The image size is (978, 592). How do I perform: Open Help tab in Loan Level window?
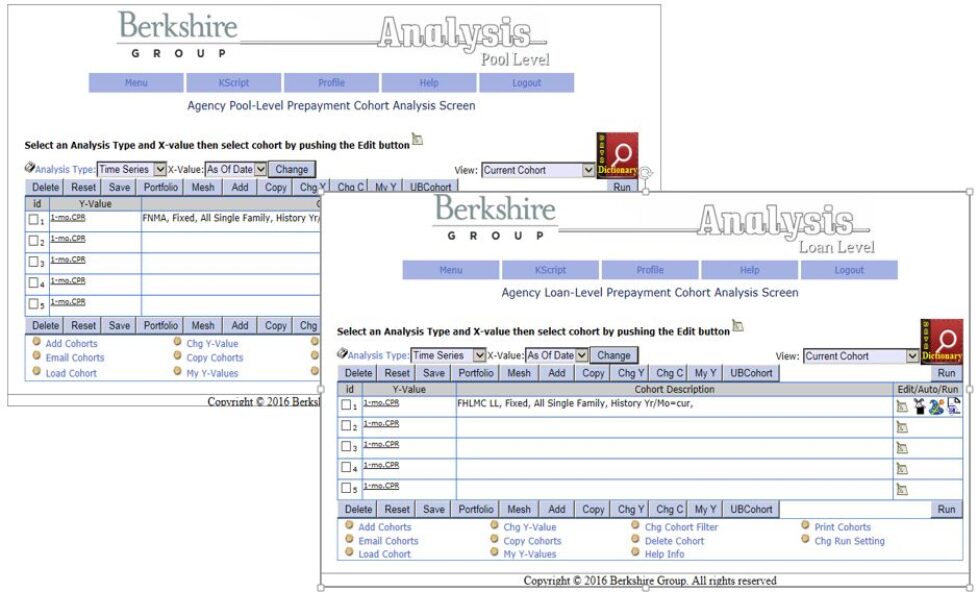(749, 270)
